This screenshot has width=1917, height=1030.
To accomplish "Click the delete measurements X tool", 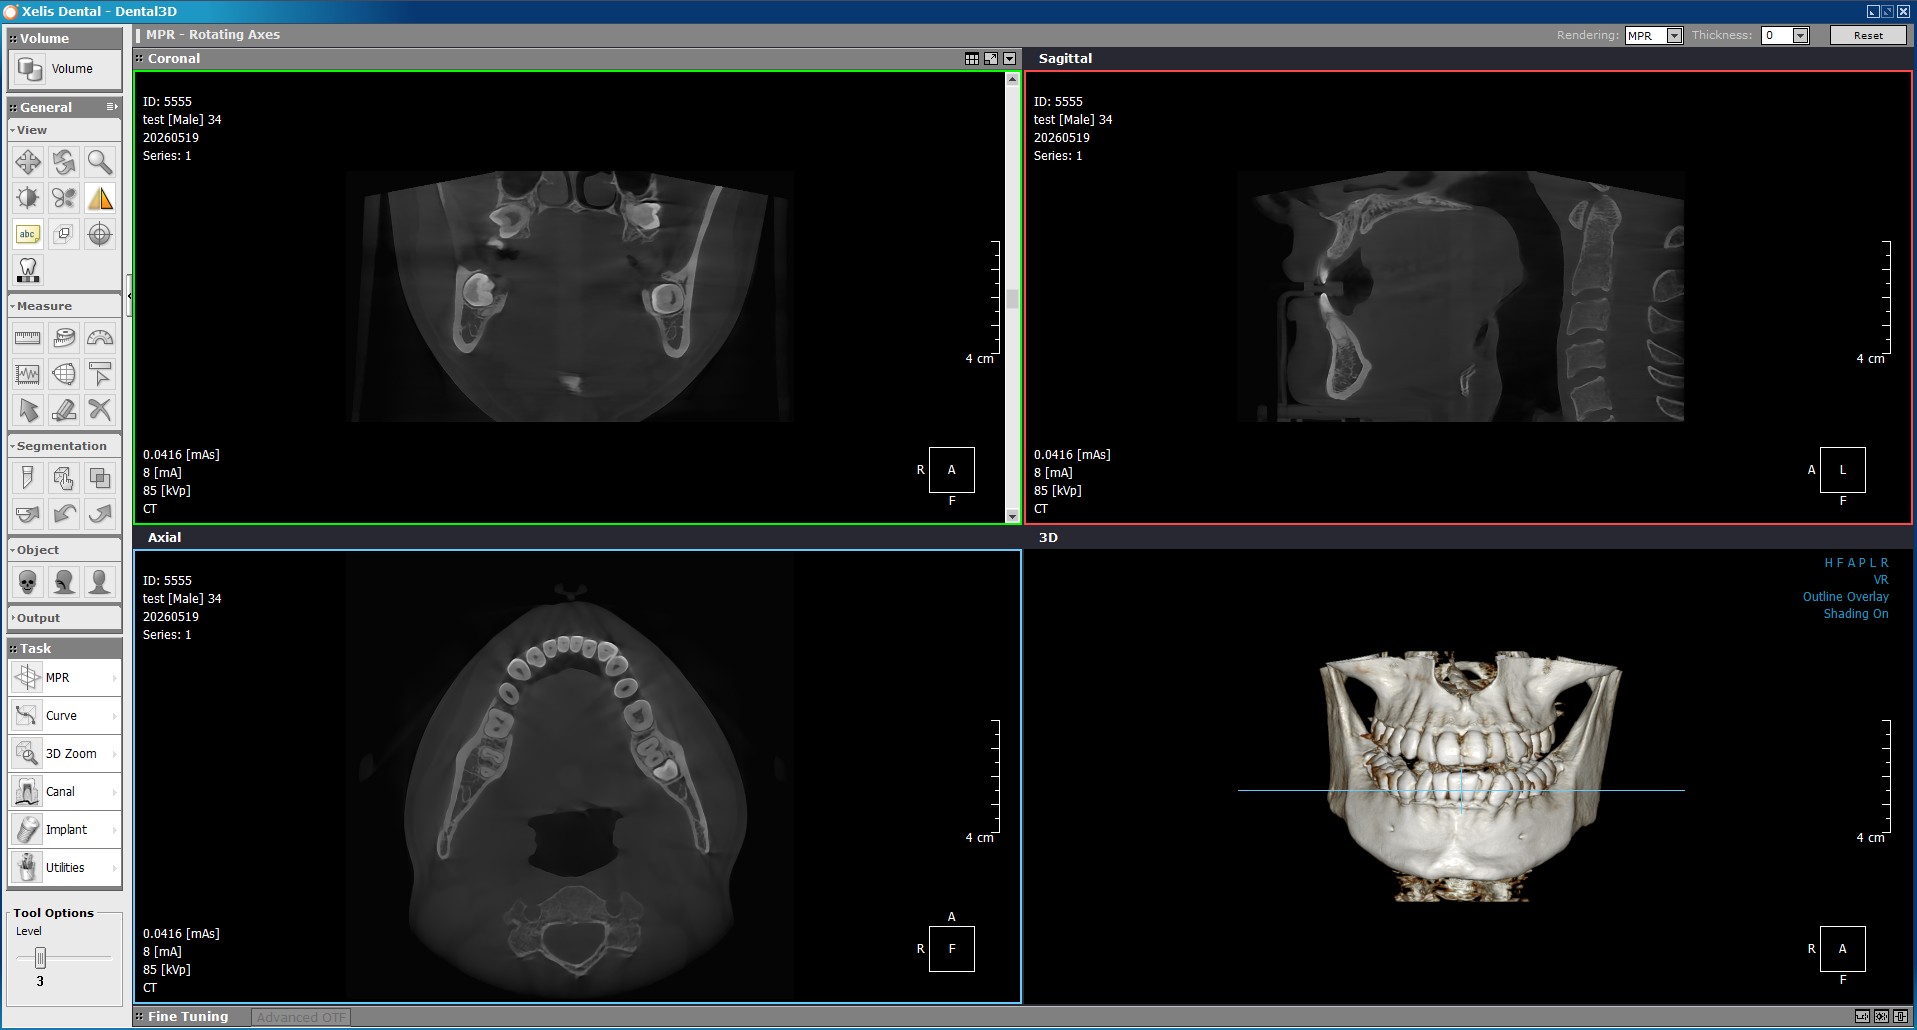I will [x=100, y=410].
